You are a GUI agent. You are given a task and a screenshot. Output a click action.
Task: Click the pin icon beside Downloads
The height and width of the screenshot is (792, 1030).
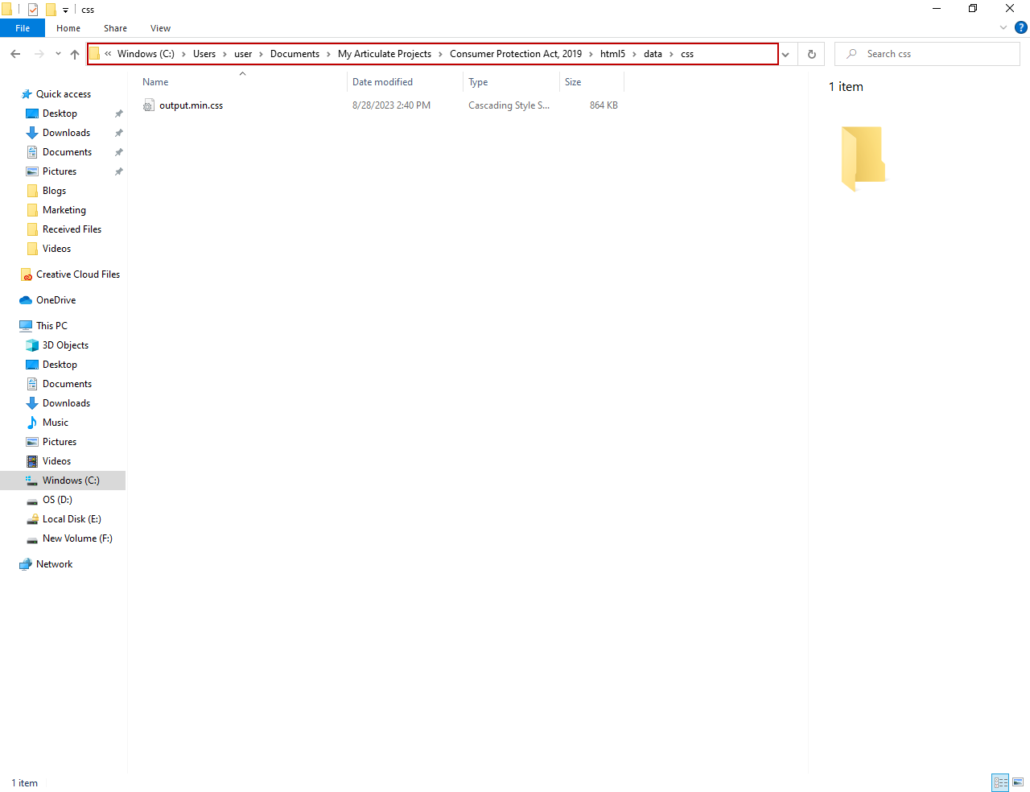(119, 133)
